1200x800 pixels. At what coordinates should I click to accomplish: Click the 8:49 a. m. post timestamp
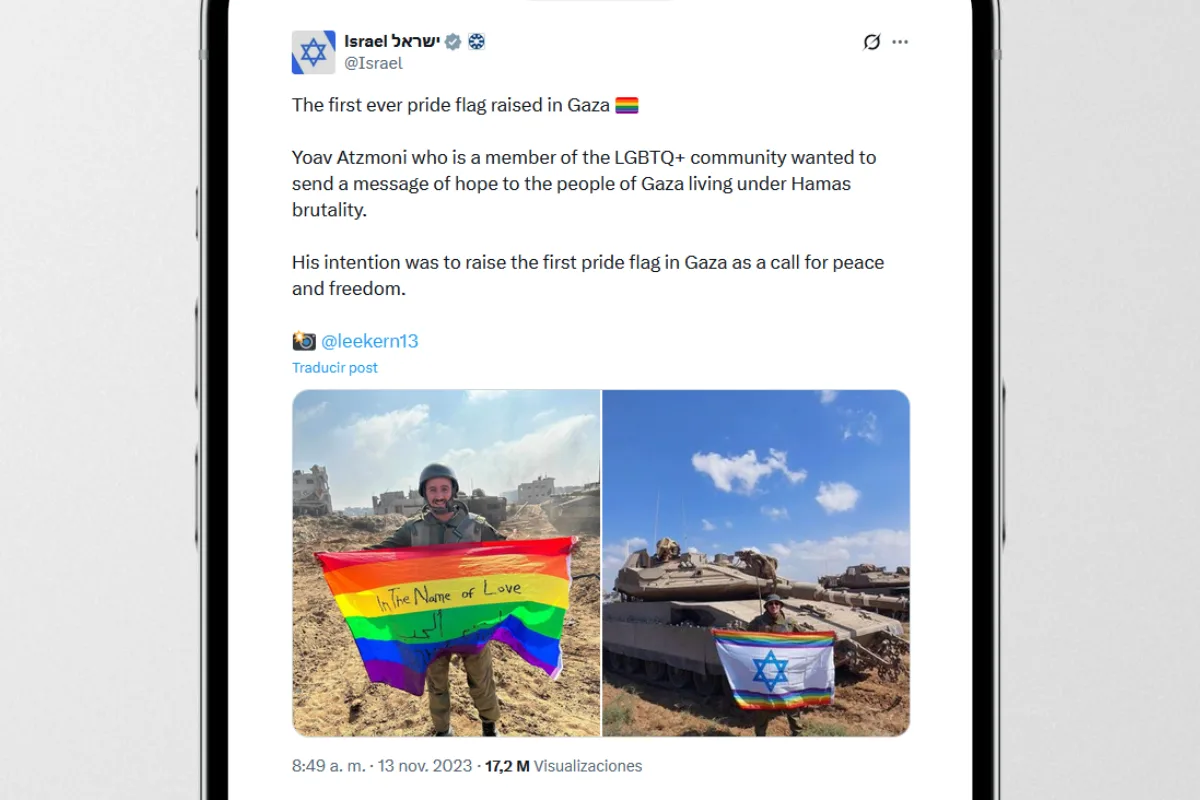tap(327, 766)
